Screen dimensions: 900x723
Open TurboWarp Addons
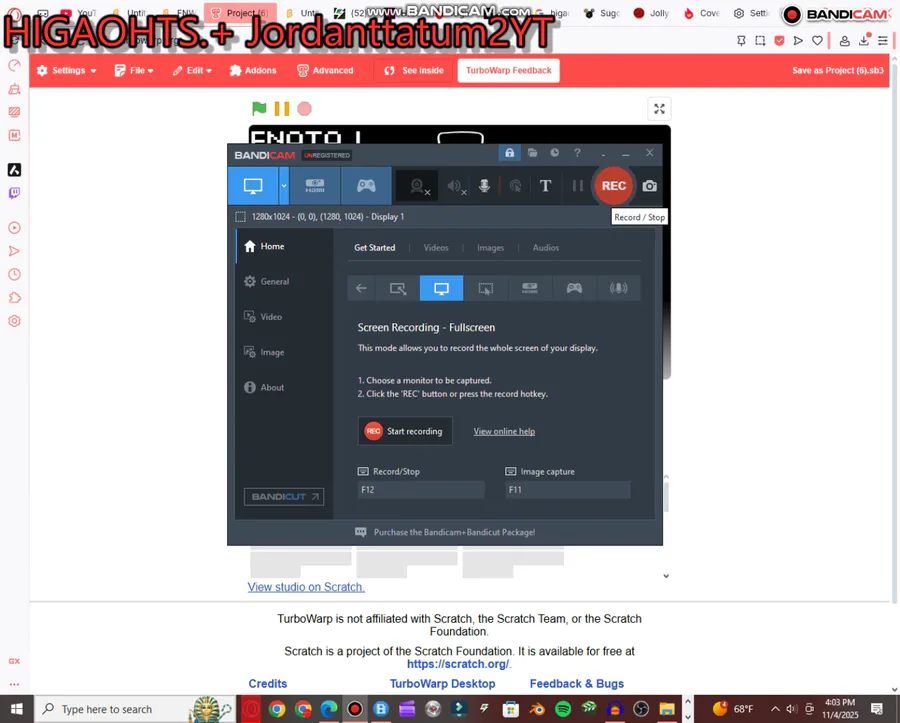point(253,71)
